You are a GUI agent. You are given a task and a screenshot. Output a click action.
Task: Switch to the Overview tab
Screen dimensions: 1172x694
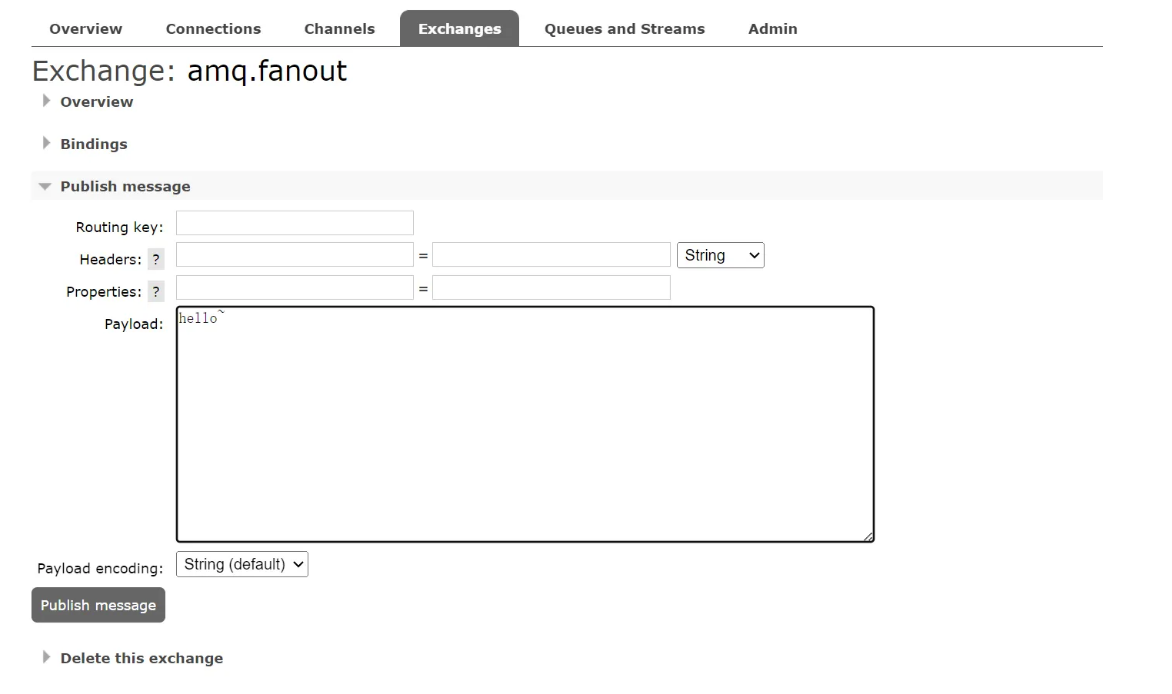(86, 29)
